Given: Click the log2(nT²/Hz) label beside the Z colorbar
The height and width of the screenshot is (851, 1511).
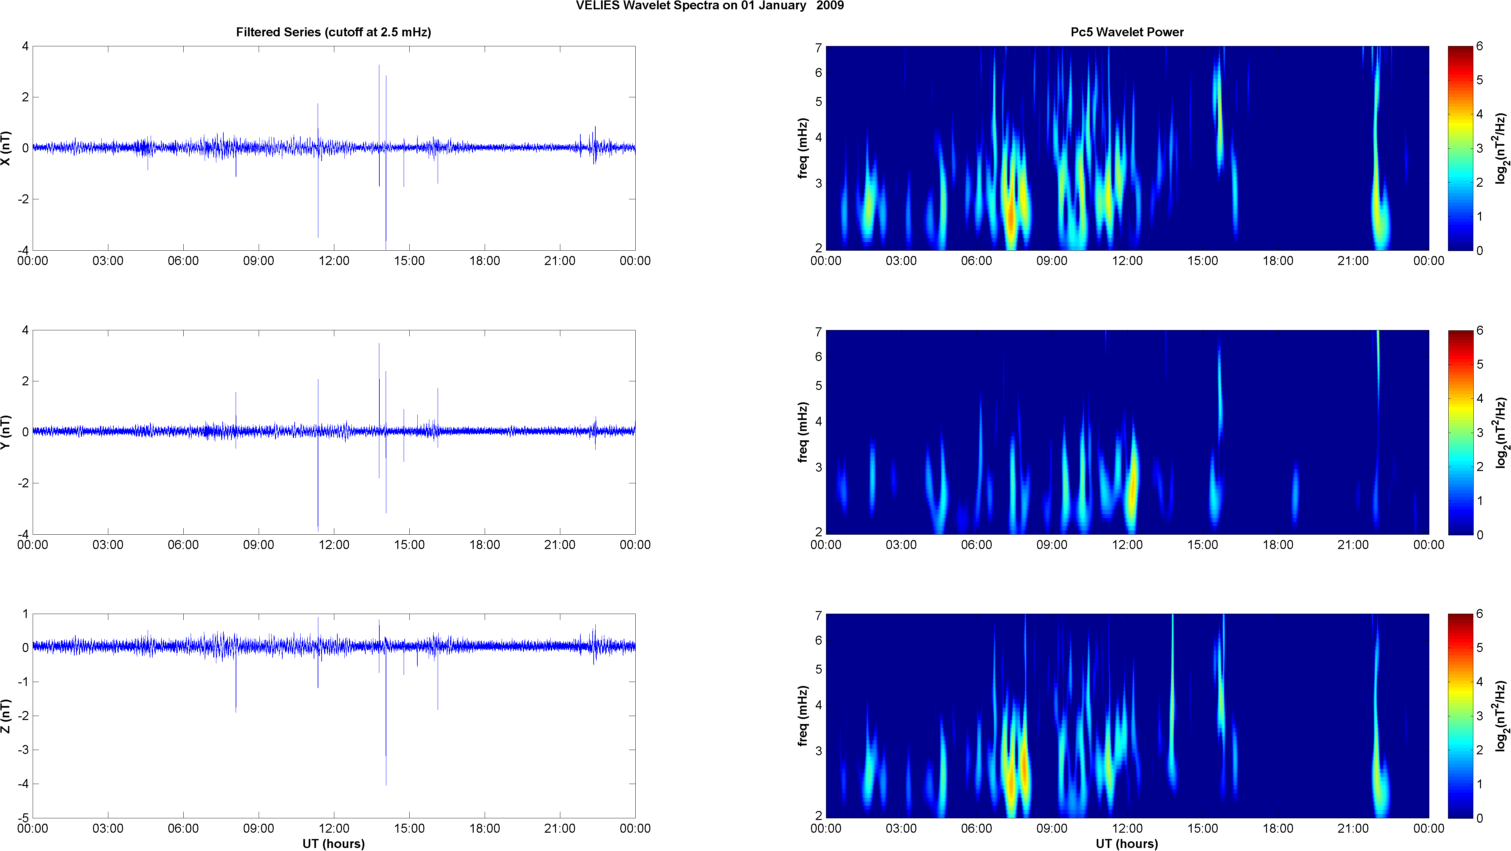Looking at the screenshot, I should [x=1501, y=716].
